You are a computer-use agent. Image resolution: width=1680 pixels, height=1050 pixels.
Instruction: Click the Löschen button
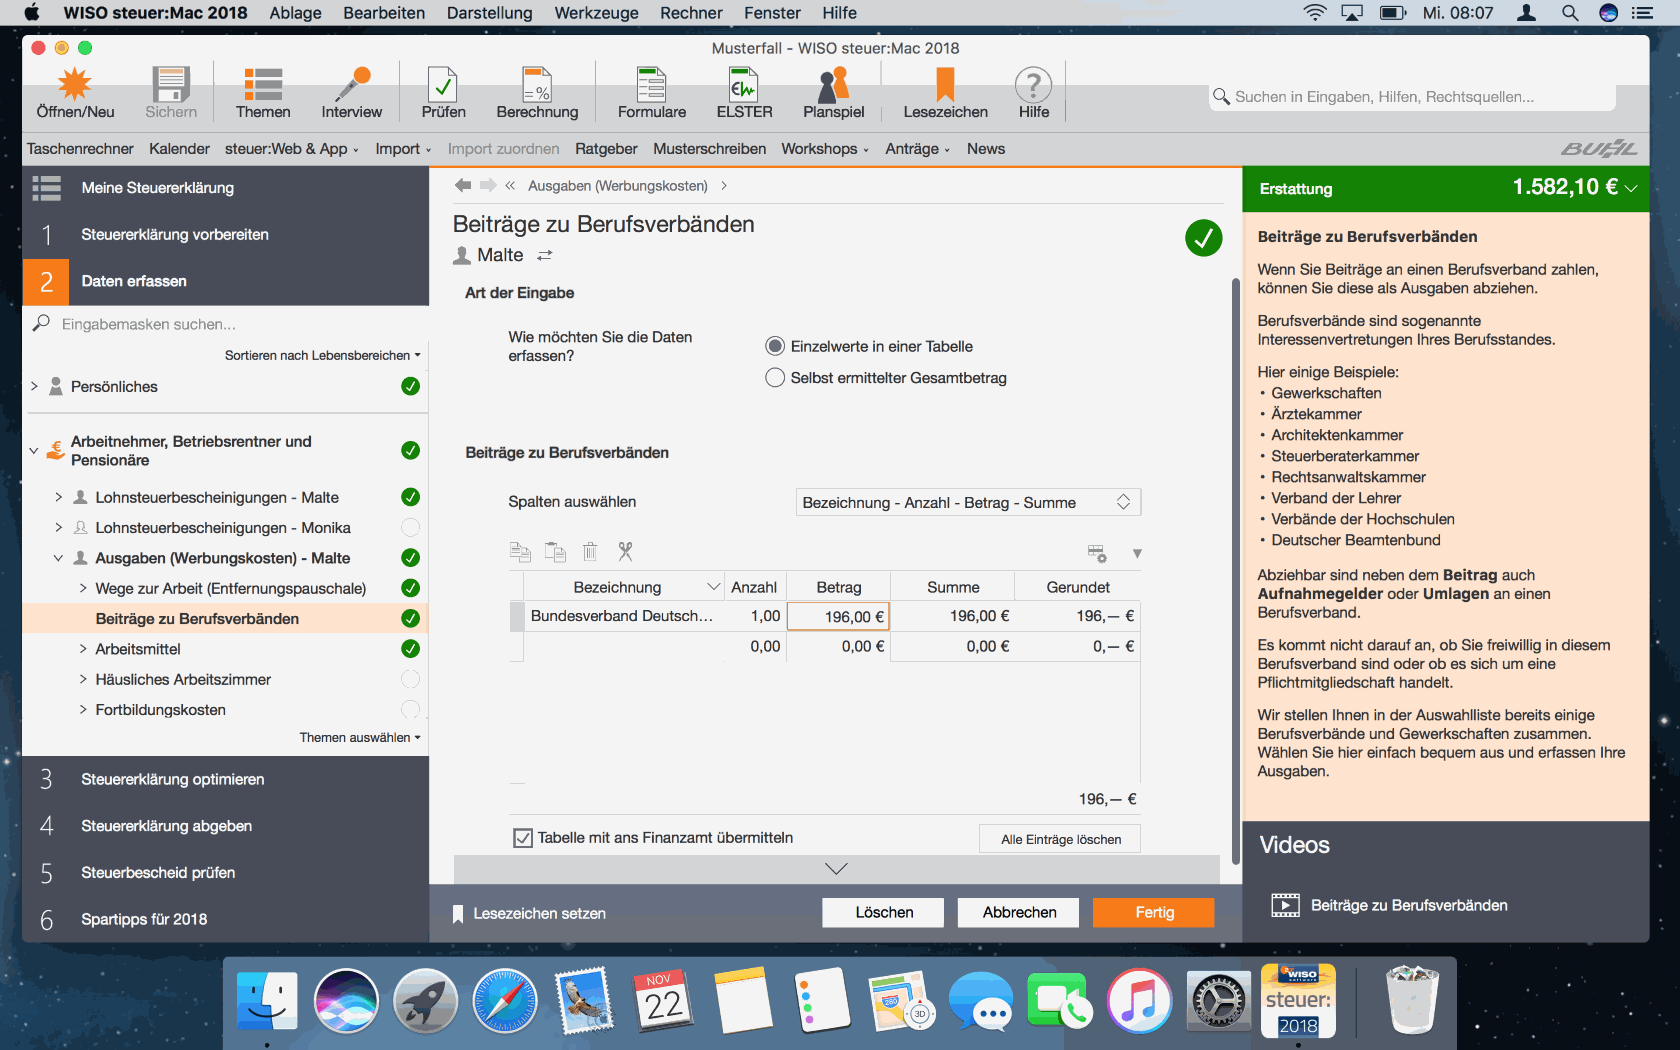tap(884, 912)
